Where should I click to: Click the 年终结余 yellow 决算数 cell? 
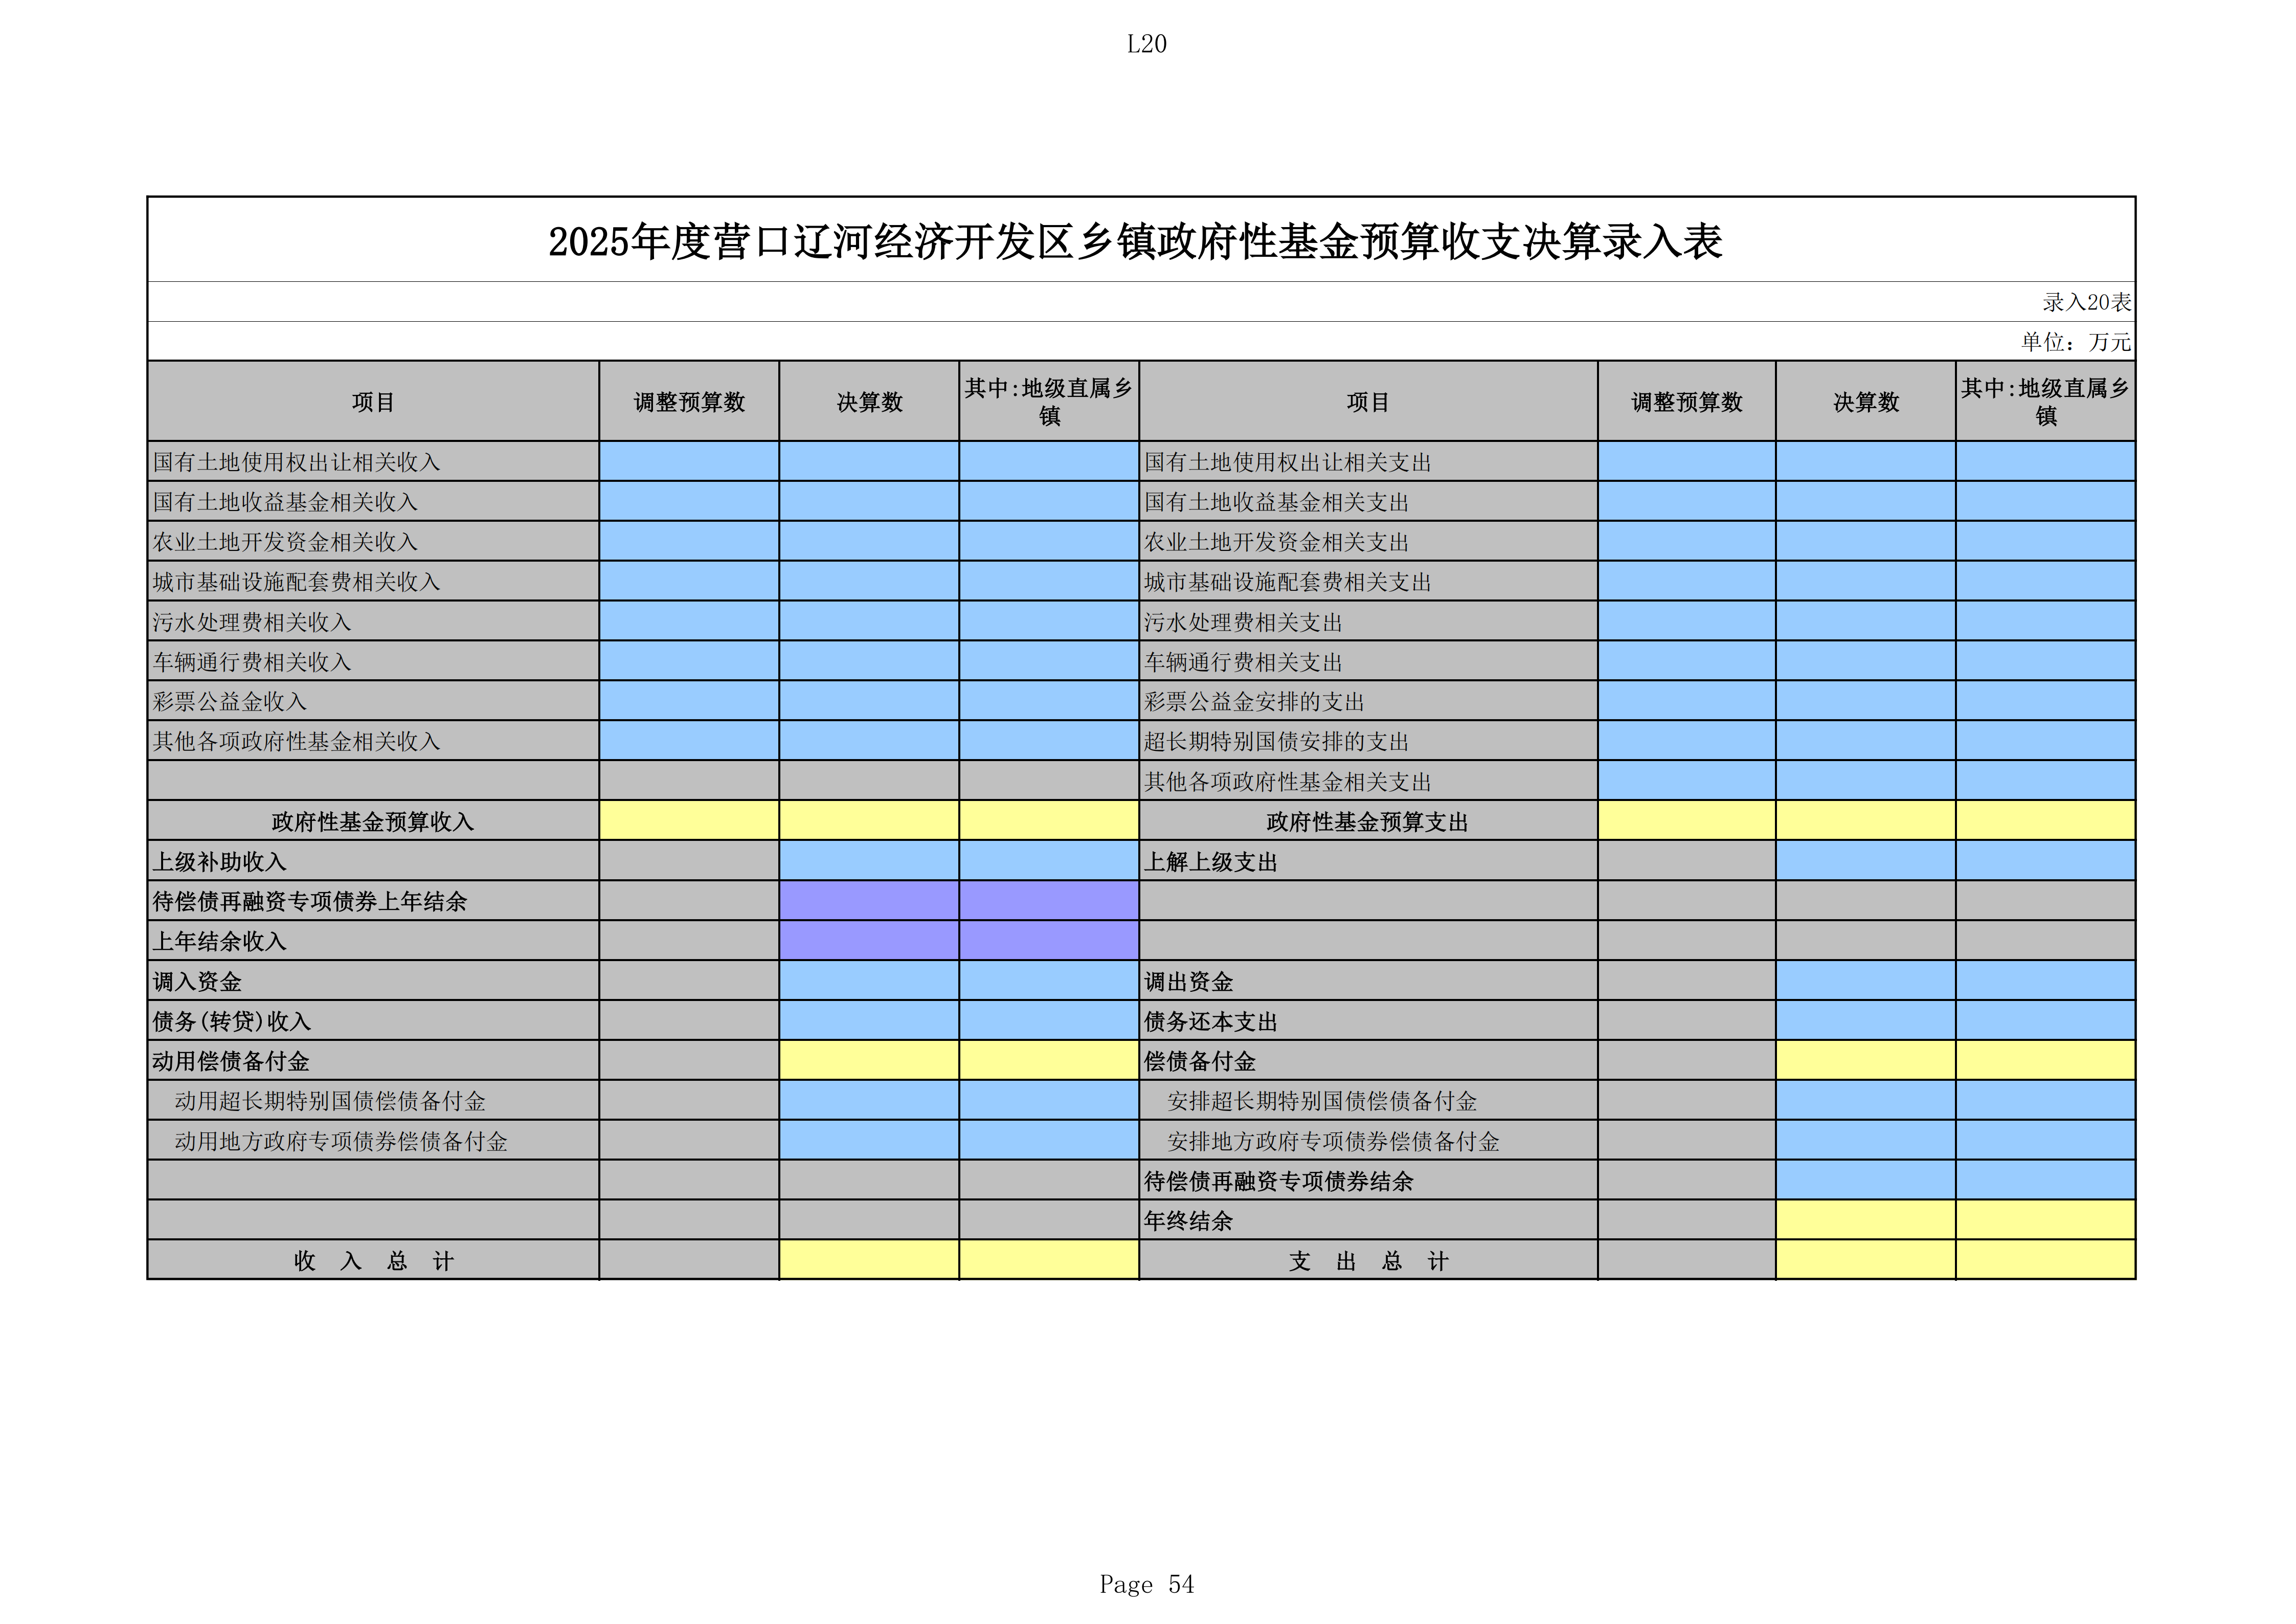click(1866, 1220)
